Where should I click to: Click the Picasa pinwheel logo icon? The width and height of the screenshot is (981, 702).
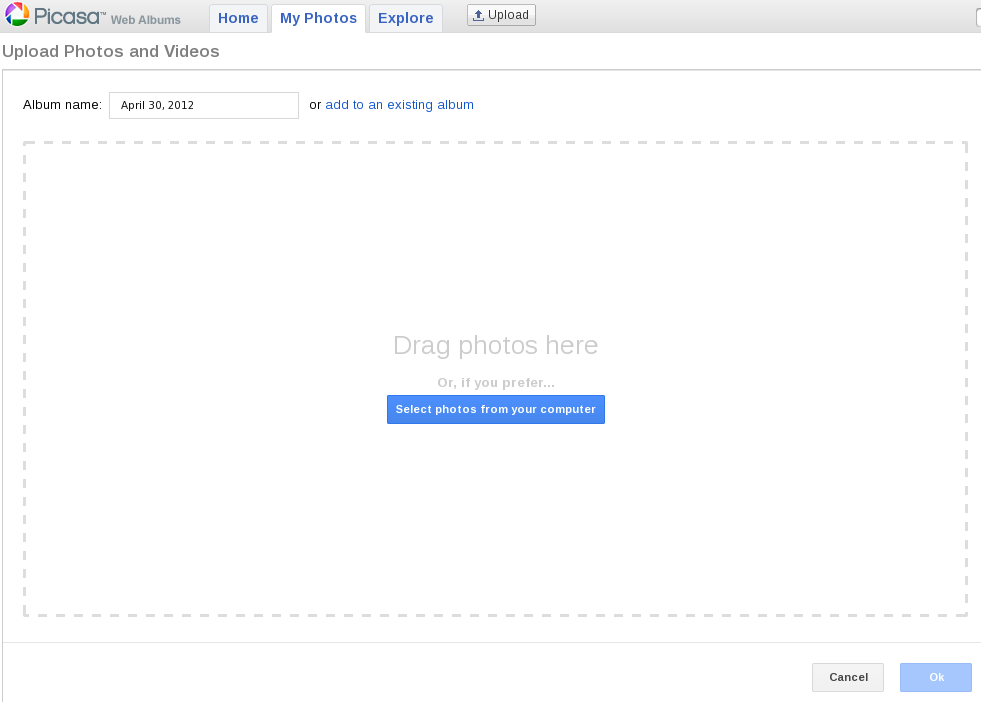click(17, 14)
